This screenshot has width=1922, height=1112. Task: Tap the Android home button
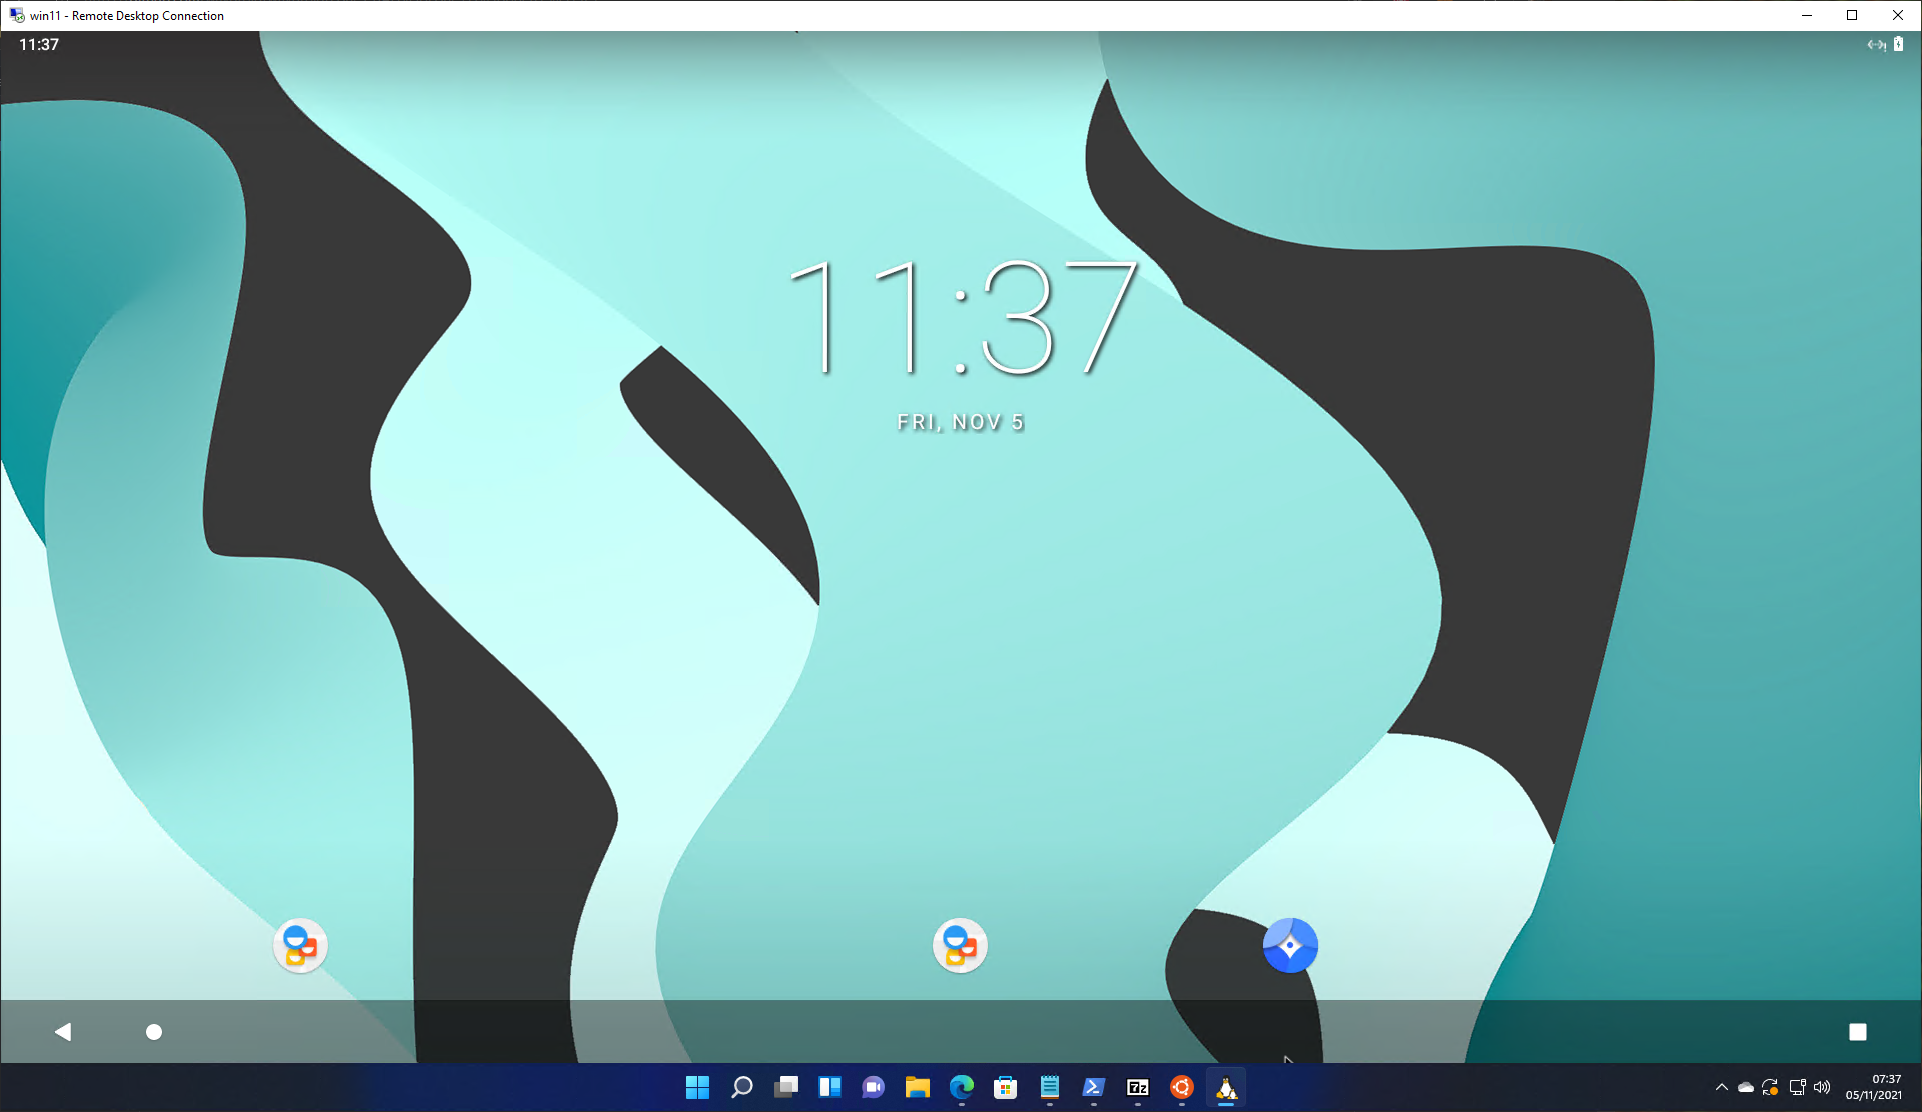tap(153, 1031)
